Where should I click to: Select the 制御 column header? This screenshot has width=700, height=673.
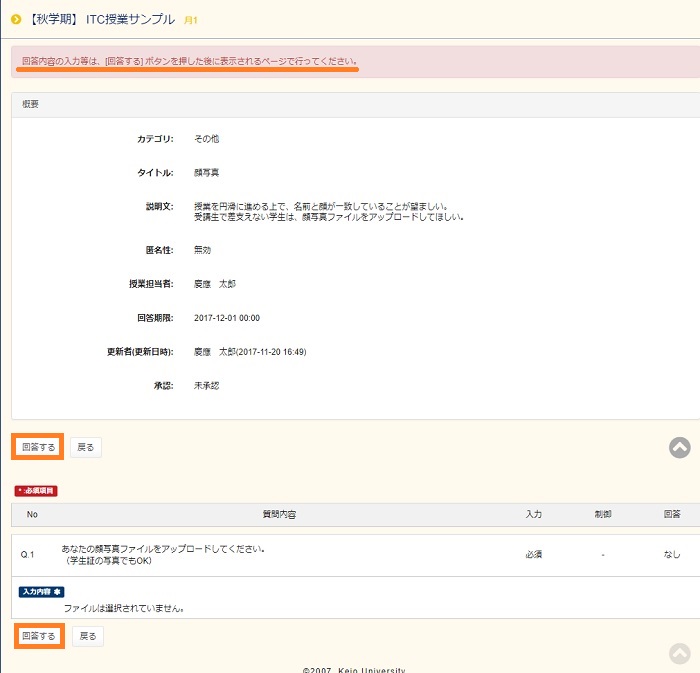[603, 514]
